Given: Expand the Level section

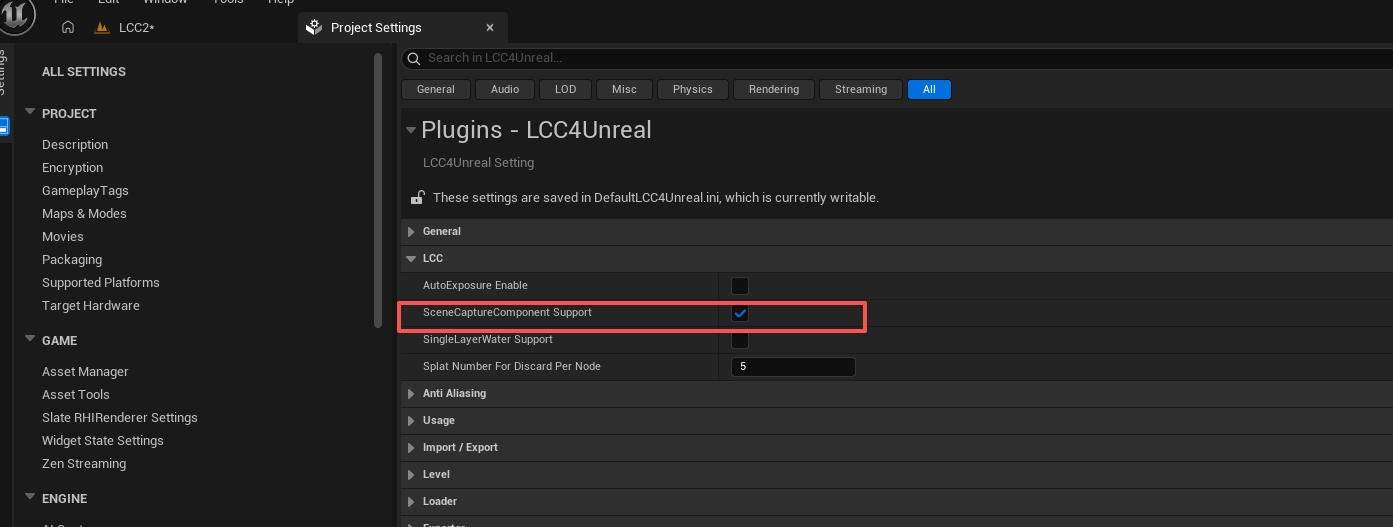Looking at the screenshot, I should coord(411,475).
